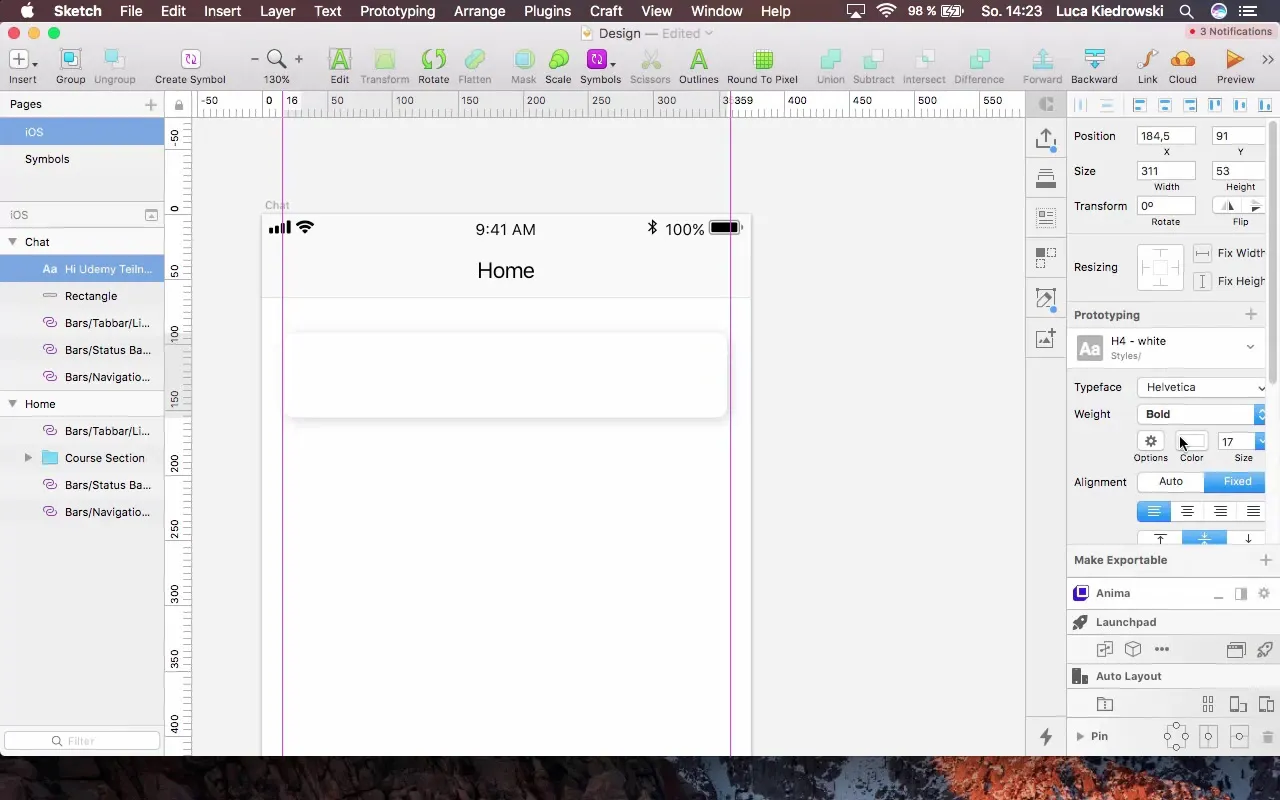Show more toolbar items chevron
1280x800 pixels.
(x=1268, y=60)
